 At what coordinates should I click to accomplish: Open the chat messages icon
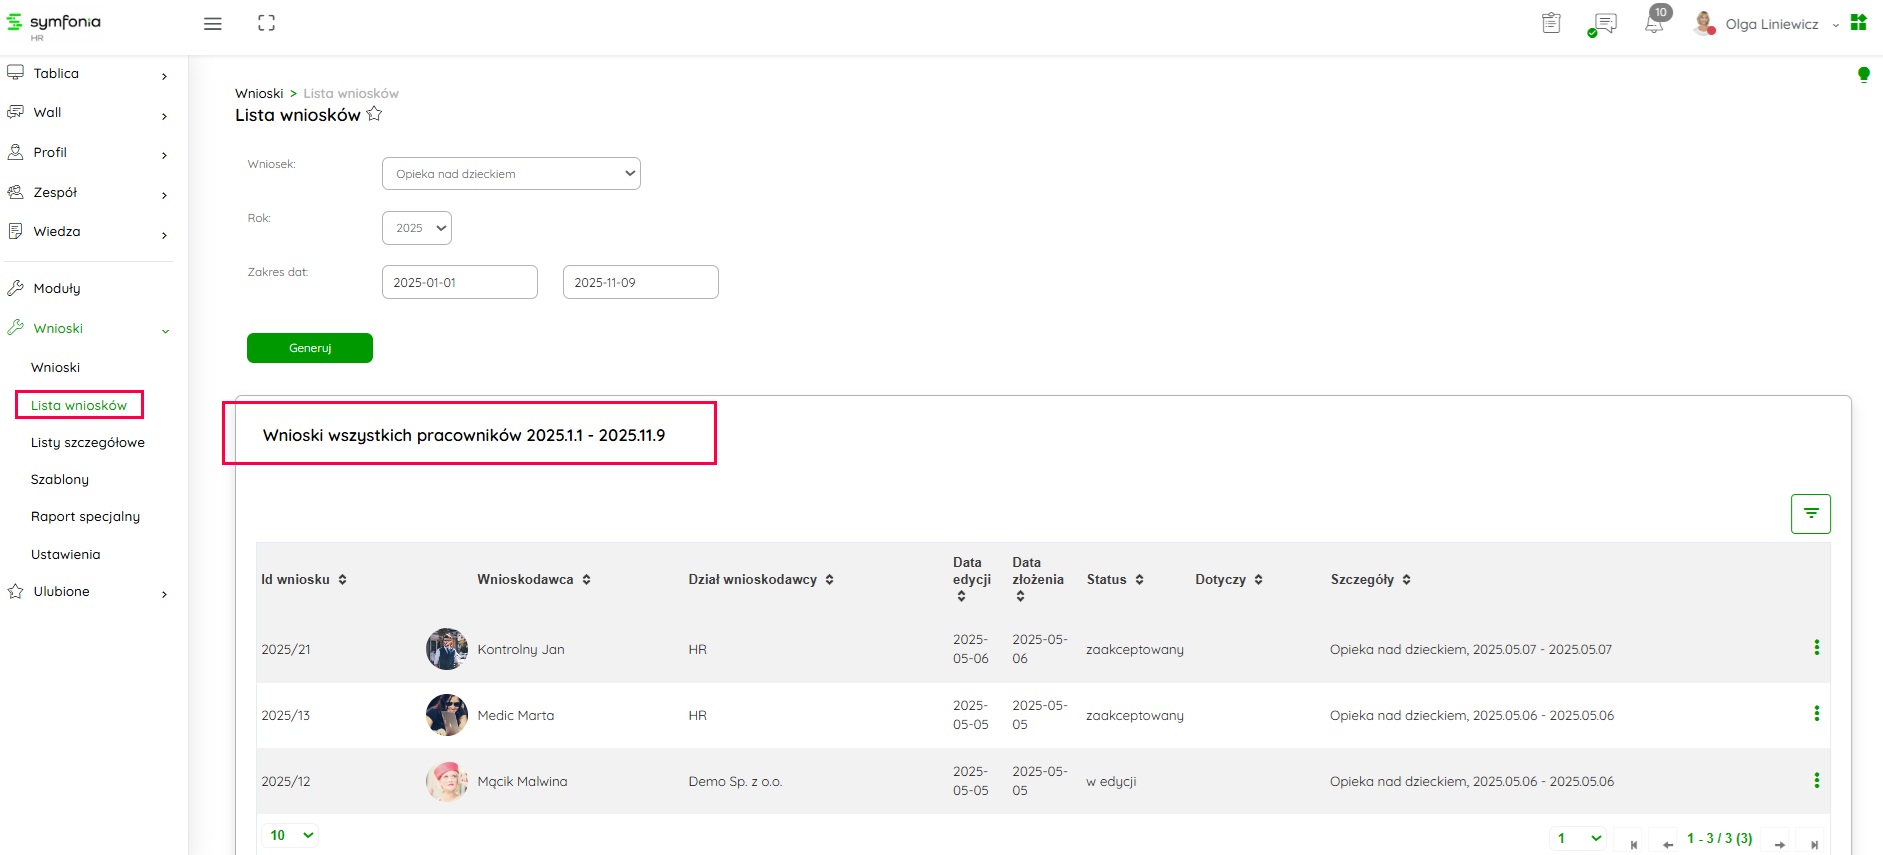(x=1604, y=24)
